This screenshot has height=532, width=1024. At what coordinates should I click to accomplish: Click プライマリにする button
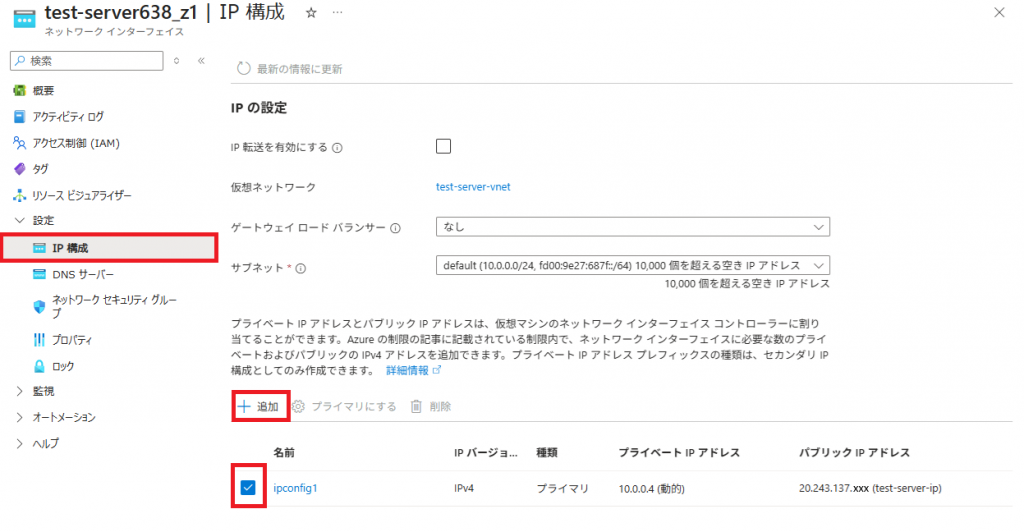[x=344, y=407]
